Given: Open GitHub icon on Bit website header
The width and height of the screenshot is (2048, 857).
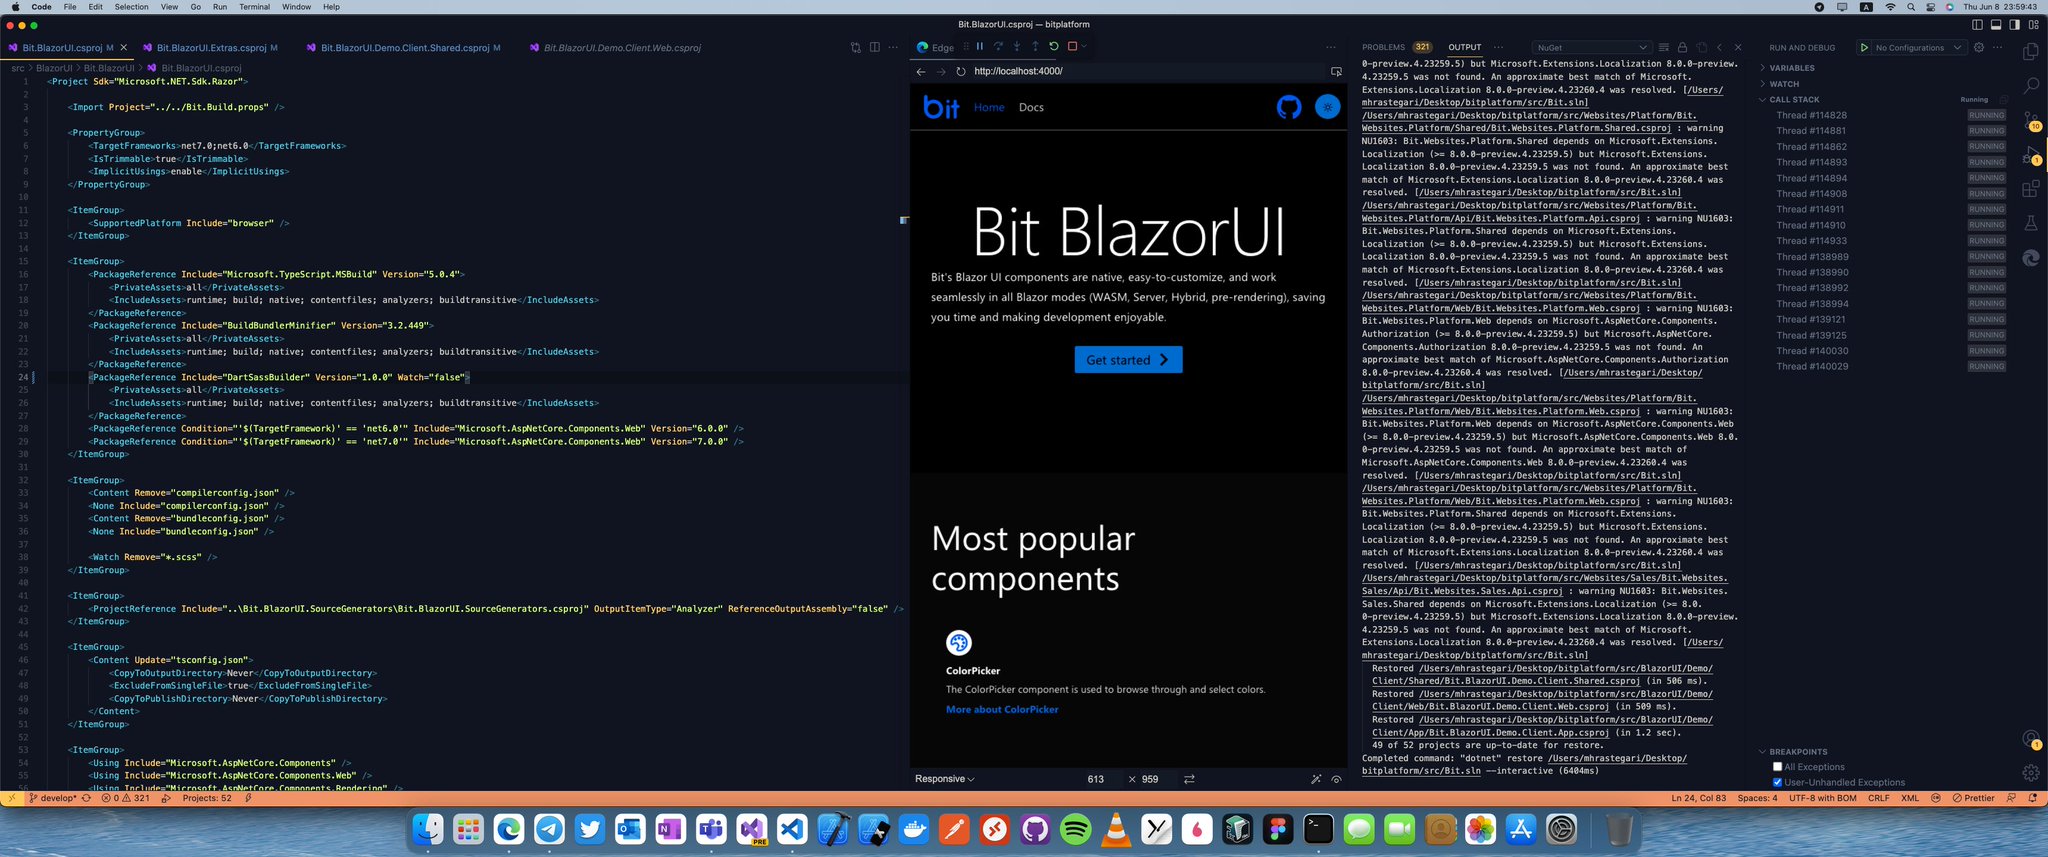Looking at the screenshot, I should (x=1289, y=107).
